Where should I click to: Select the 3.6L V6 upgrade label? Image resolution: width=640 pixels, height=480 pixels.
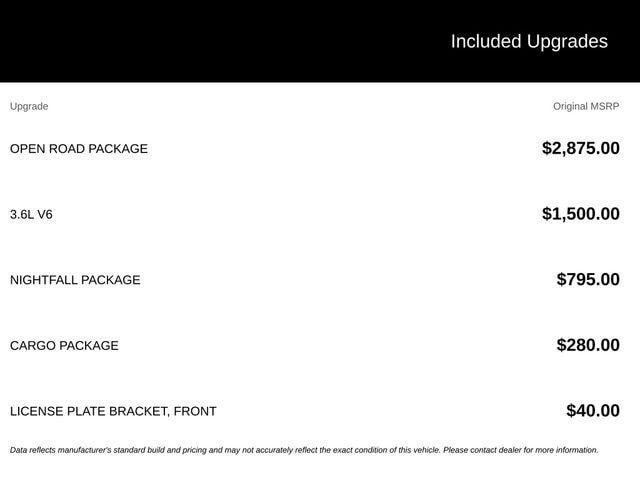click(x=31, y=214)
